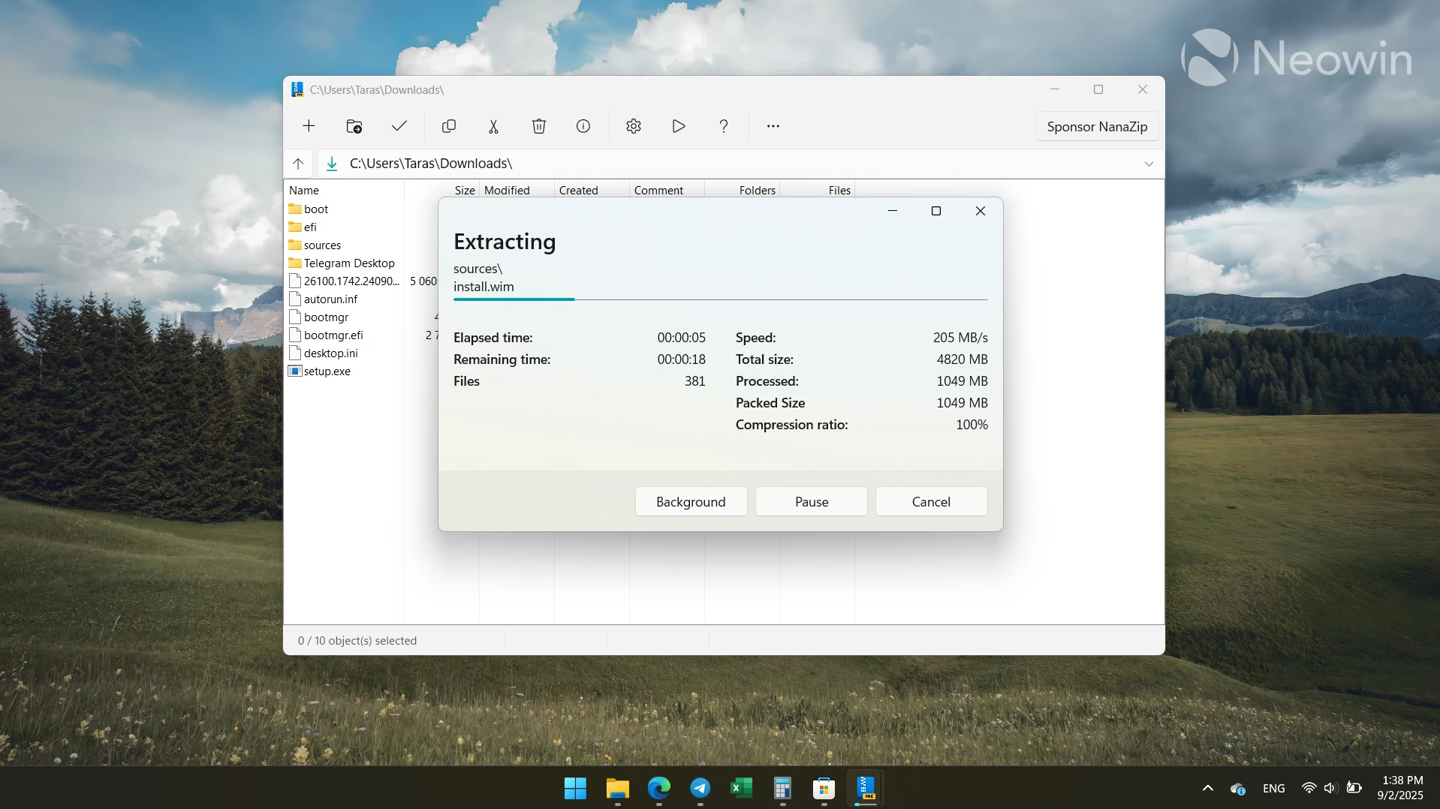Open the Settings gear icon
Image resolution: width=1440 pixels, height=809 pixels.
(633, 126)
